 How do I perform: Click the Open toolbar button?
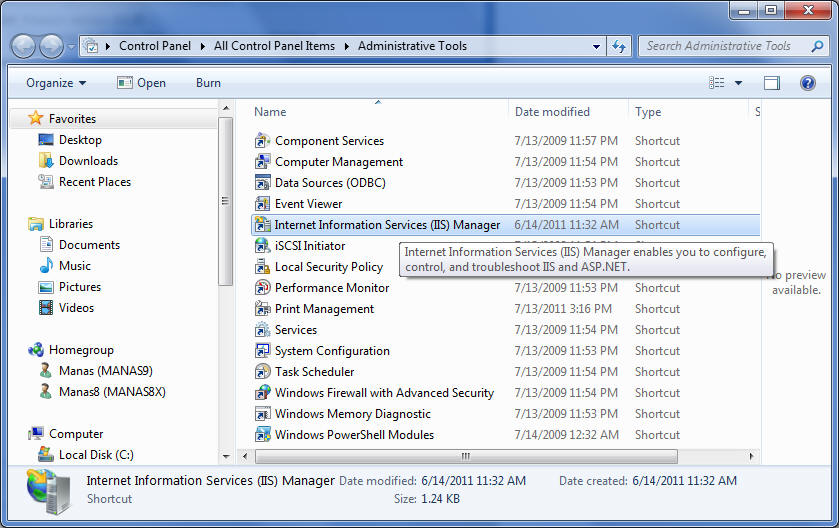coord(142,83)
